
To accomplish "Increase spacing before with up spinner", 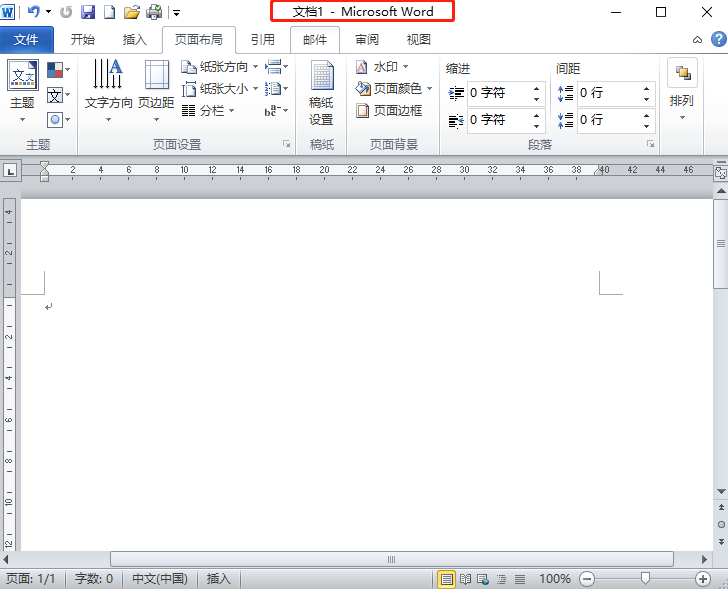I will tap(646, 88).
